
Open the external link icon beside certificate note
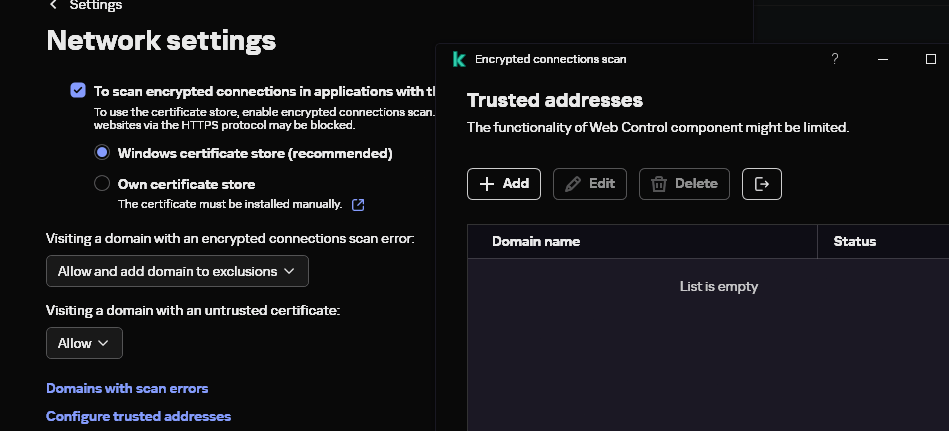(358, 205)
